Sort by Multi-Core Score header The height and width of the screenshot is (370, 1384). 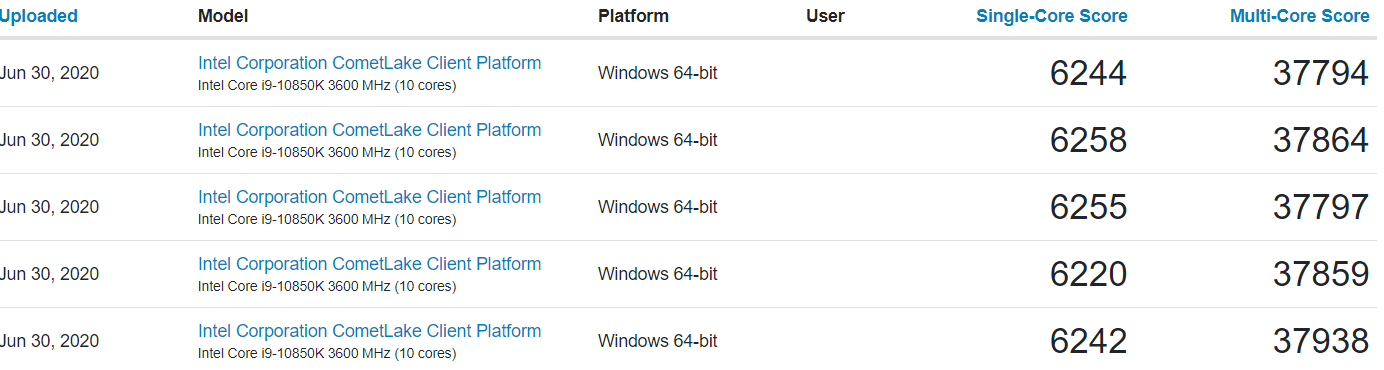[x=1300, y=16]
